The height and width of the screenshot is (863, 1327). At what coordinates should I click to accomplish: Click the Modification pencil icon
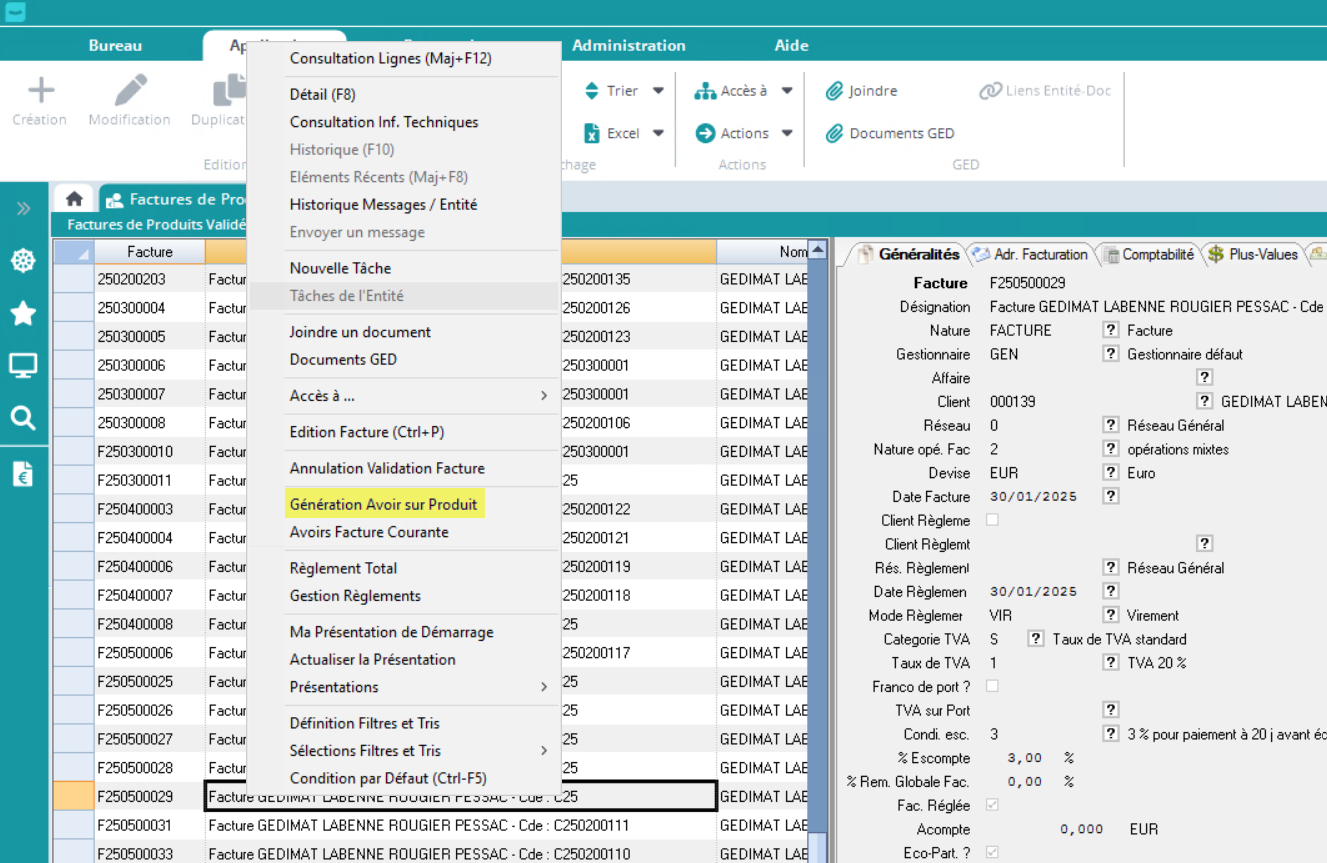pos(130,91)
